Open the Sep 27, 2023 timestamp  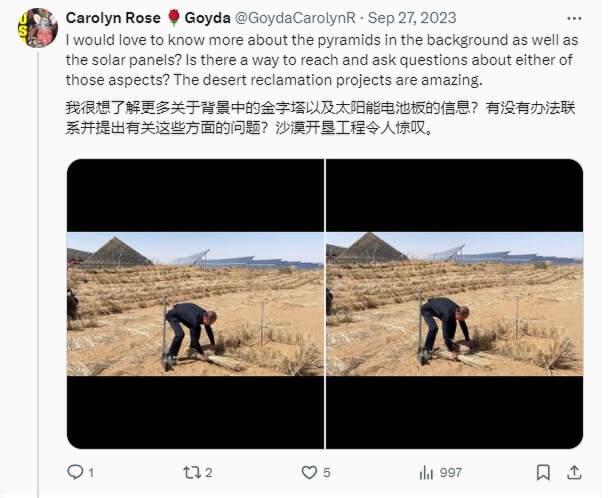tap(412, 18)
